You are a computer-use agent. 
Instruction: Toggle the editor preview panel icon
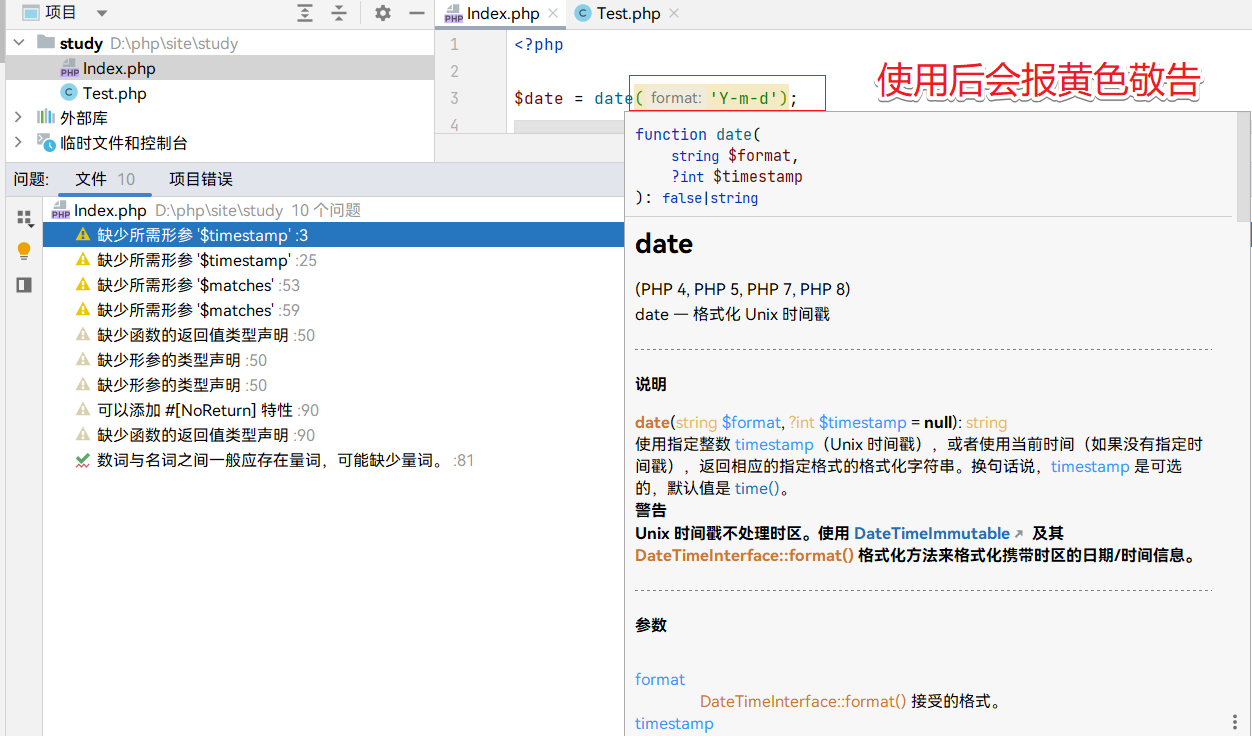tap(24, 285)
